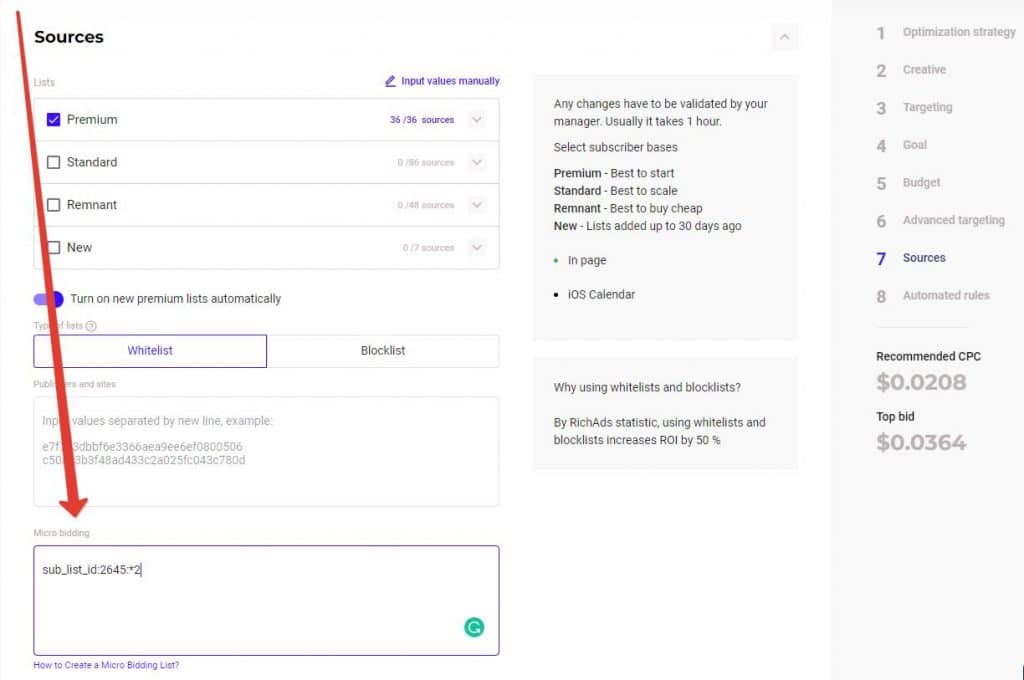Enable the Remnant list checkbox

[x=54, y=205]
